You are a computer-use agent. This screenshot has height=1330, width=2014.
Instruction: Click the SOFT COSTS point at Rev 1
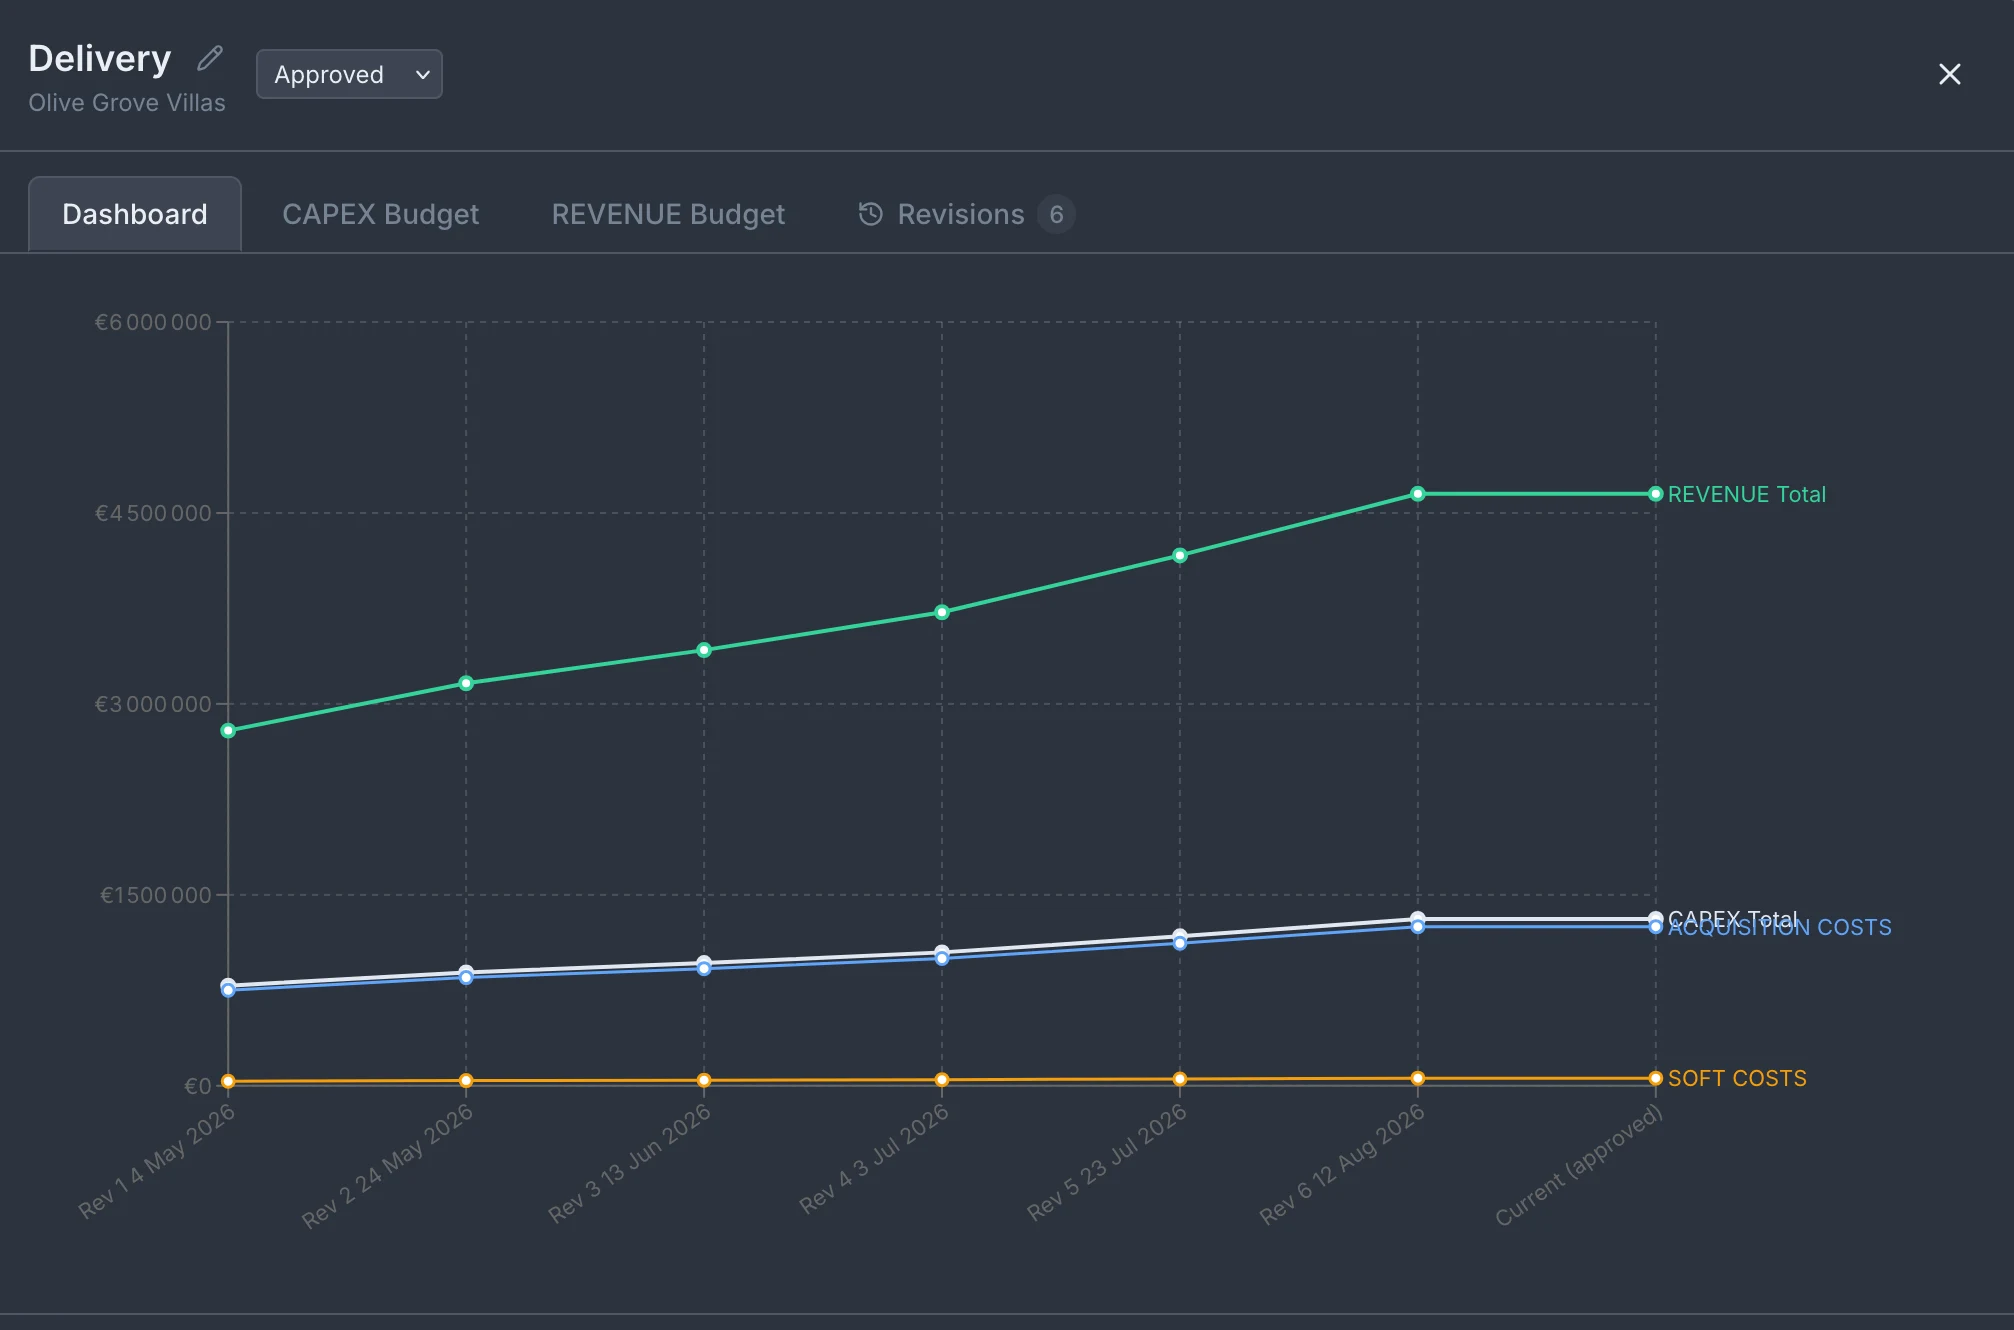point(228,1081)
